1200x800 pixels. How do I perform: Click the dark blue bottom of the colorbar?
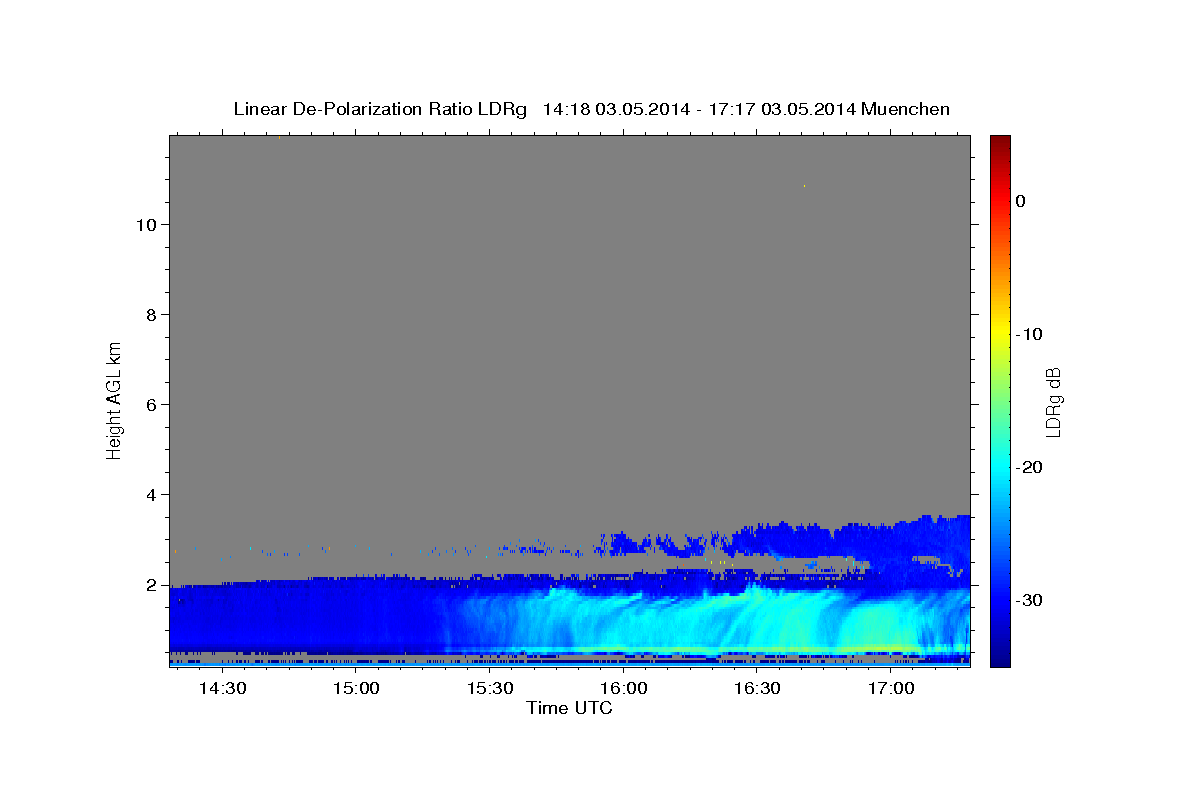[1000, 658]
